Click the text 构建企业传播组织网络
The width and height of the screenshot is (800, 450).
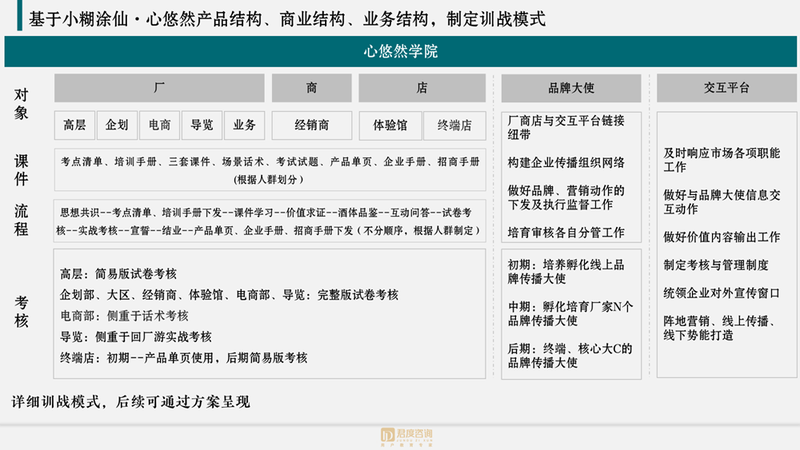(566, 163)
